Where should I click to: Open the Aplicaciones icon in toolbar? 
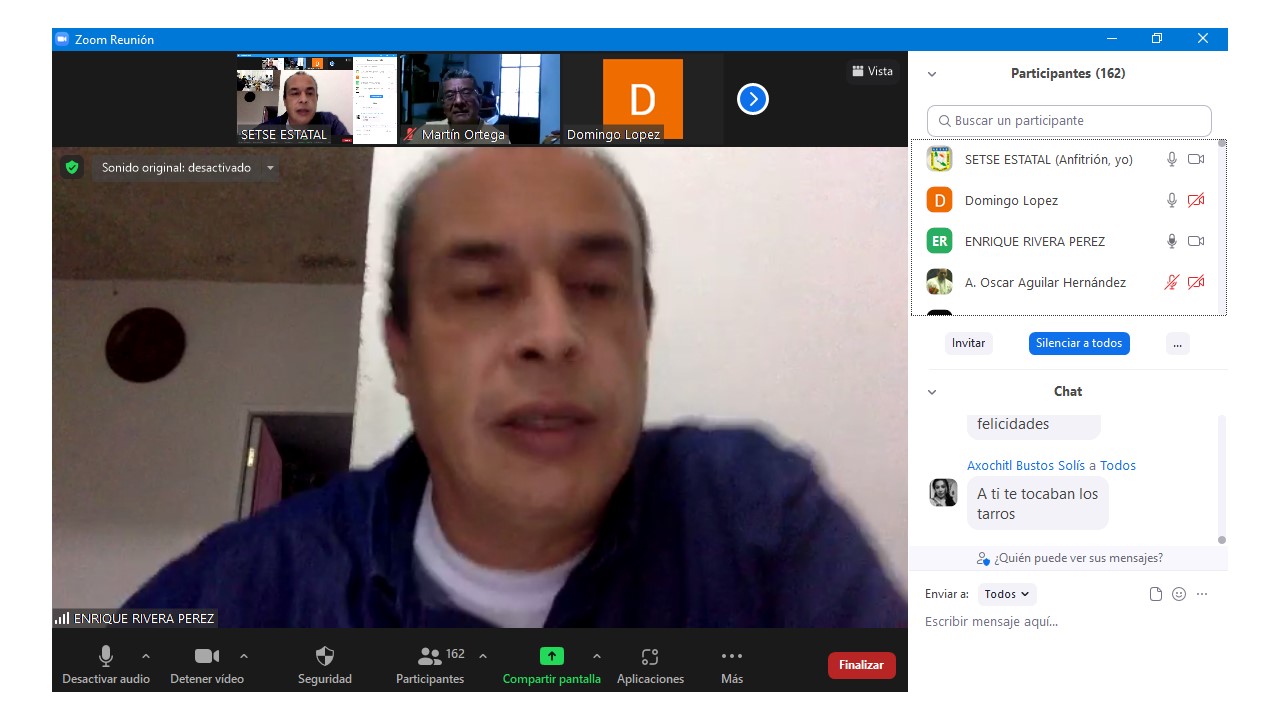pyautogui.click(x=650, y=656)
